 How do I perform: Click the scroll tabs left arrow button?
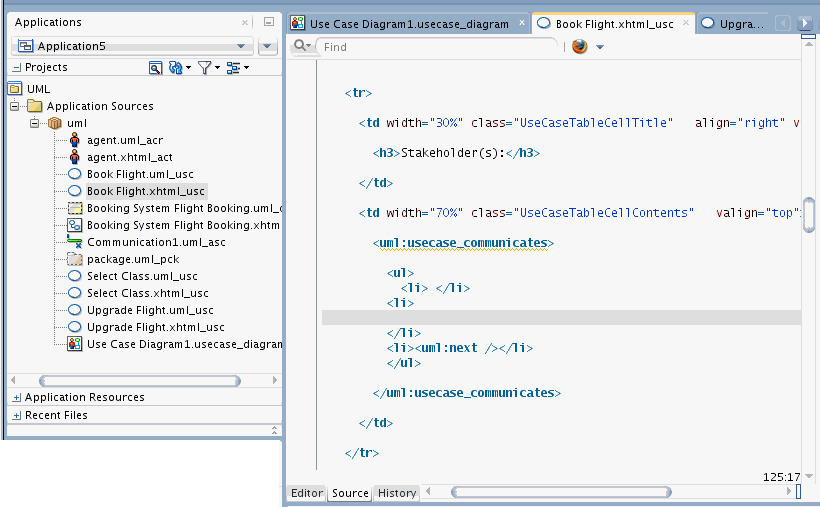click(782, 24)
